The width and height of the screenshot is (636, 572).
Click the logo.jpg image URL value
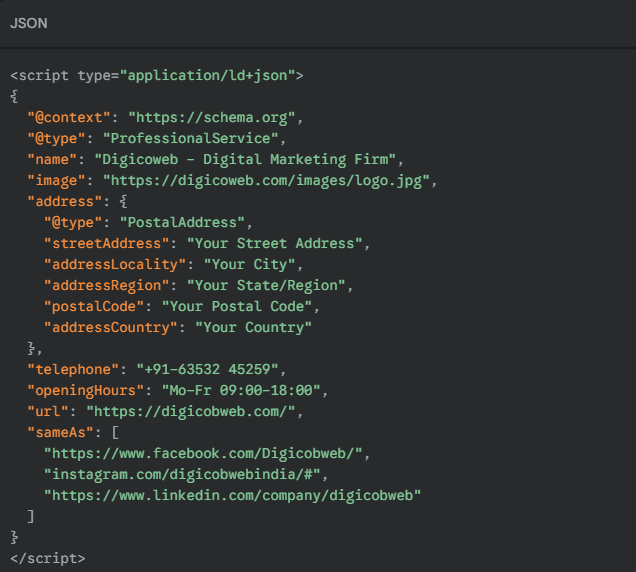pyautogui.click(x=266, y=181)
